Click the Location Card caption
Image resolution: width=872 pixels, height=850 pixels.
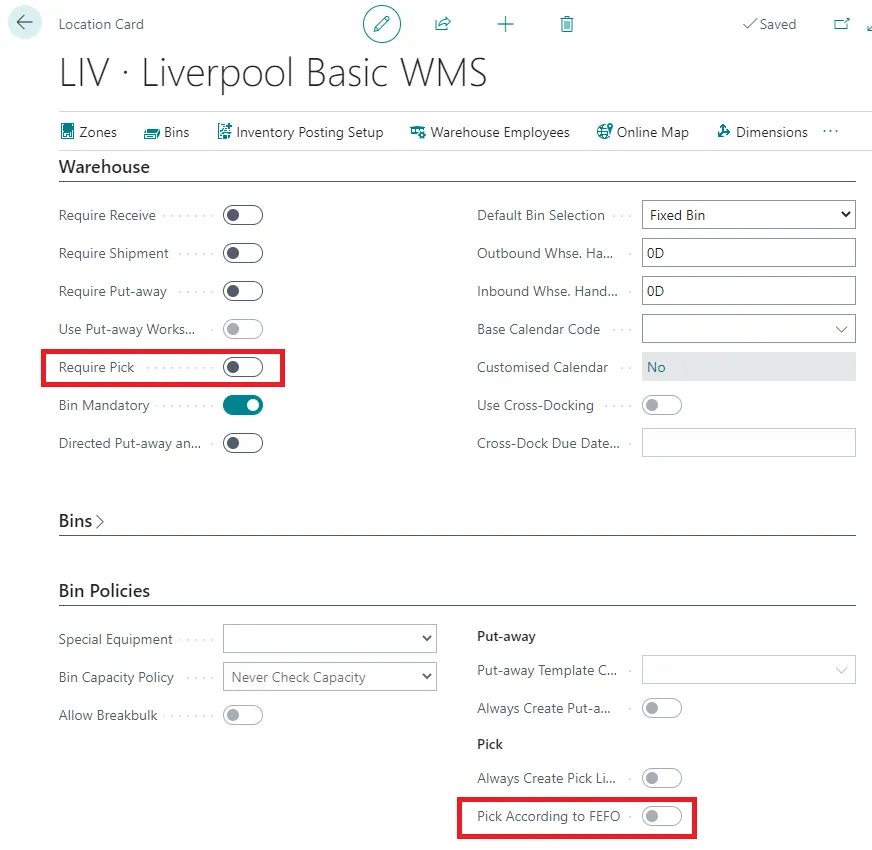coord(101,24)
